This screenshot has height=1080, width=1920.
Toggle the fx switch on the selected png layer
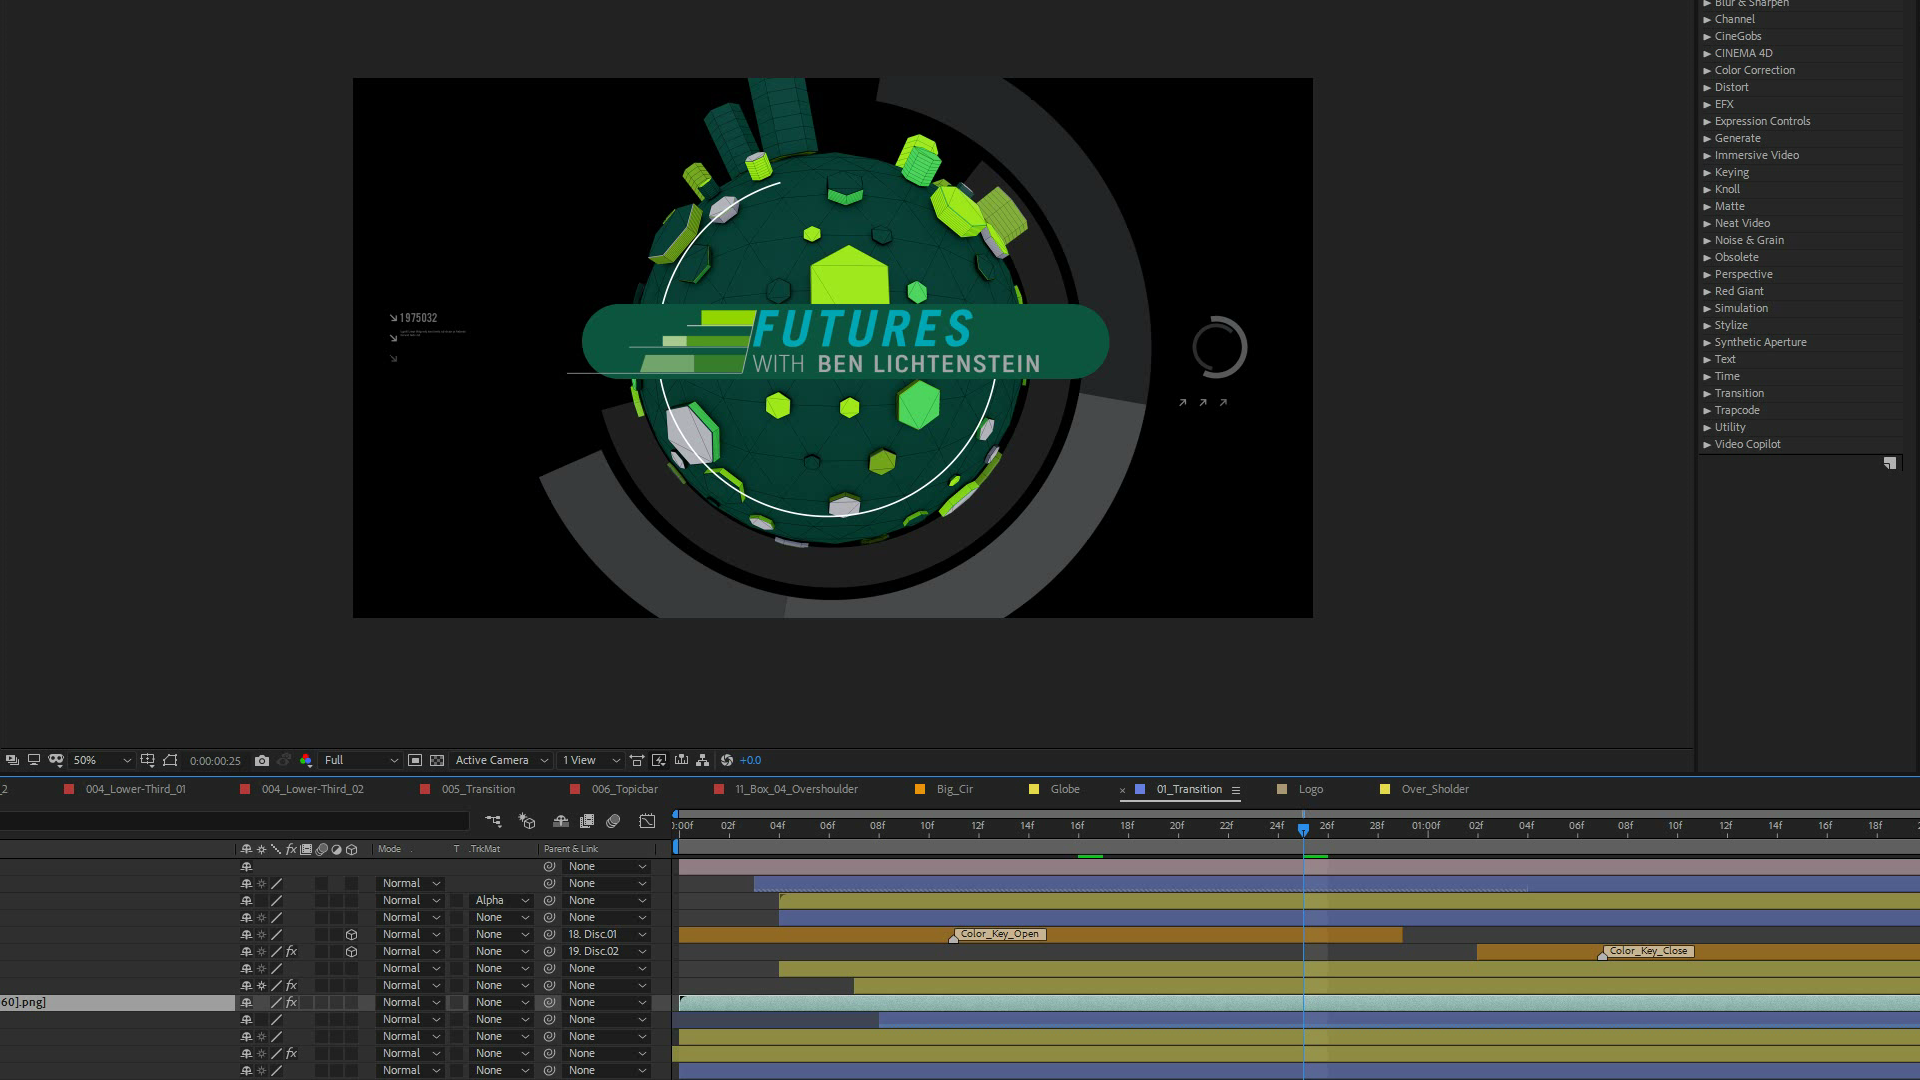(x=291, y=1003)
